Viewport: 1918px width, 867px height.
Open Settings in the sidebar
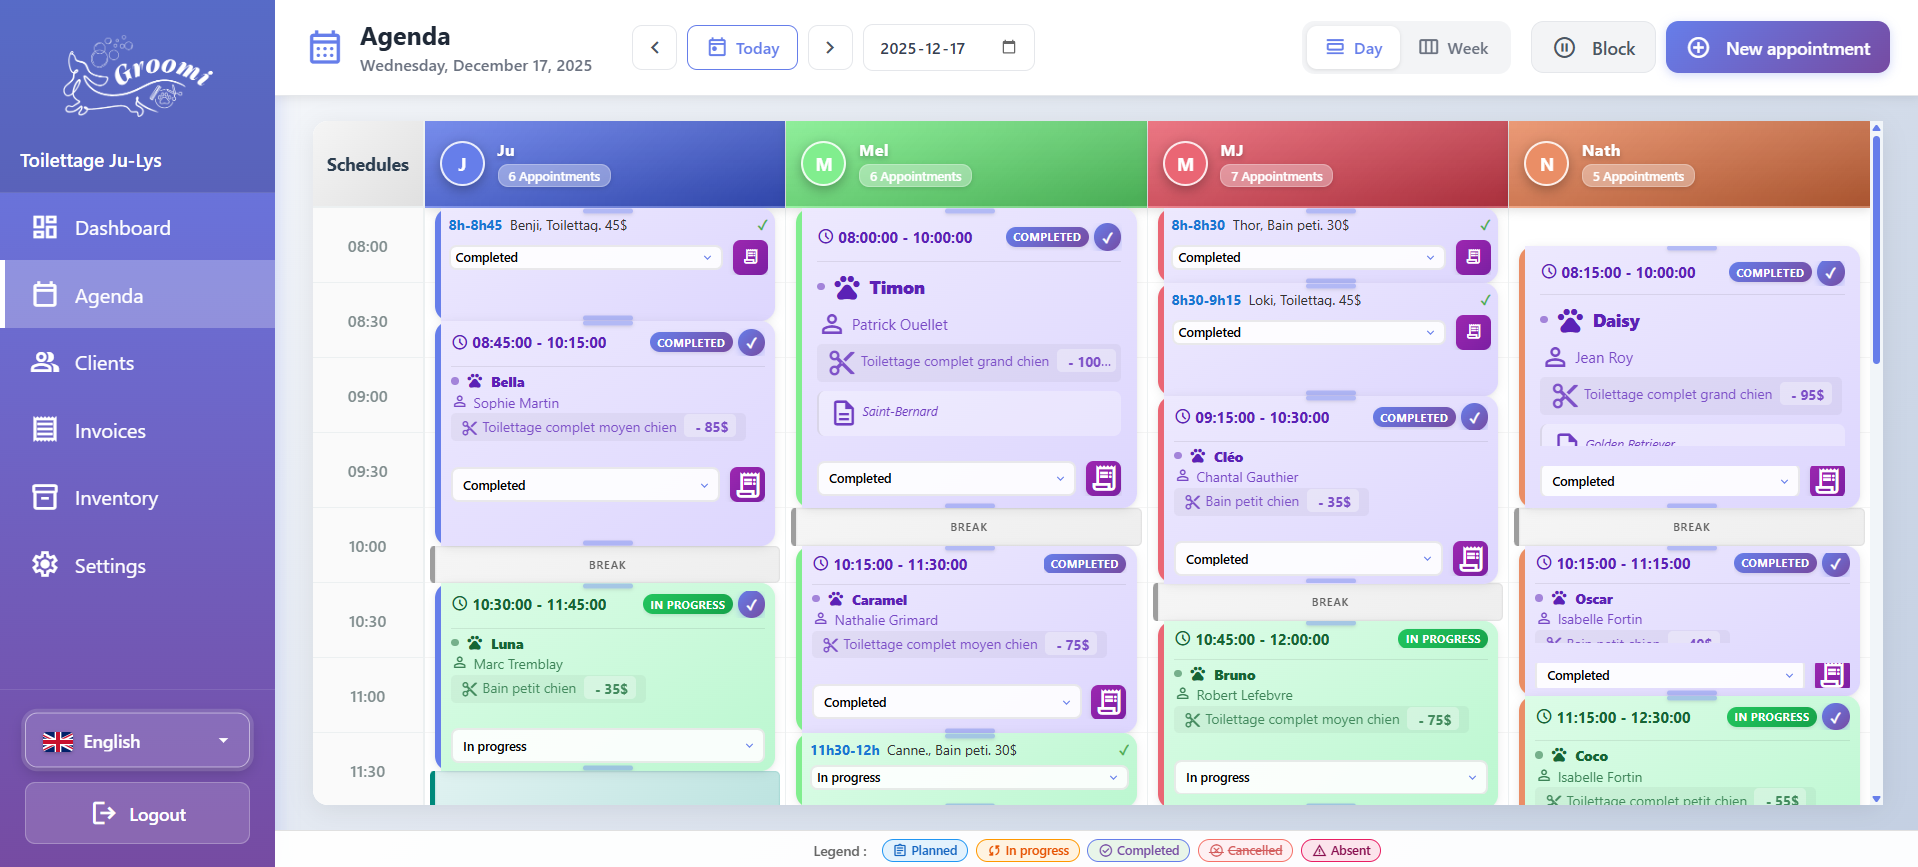pos(137,565)
